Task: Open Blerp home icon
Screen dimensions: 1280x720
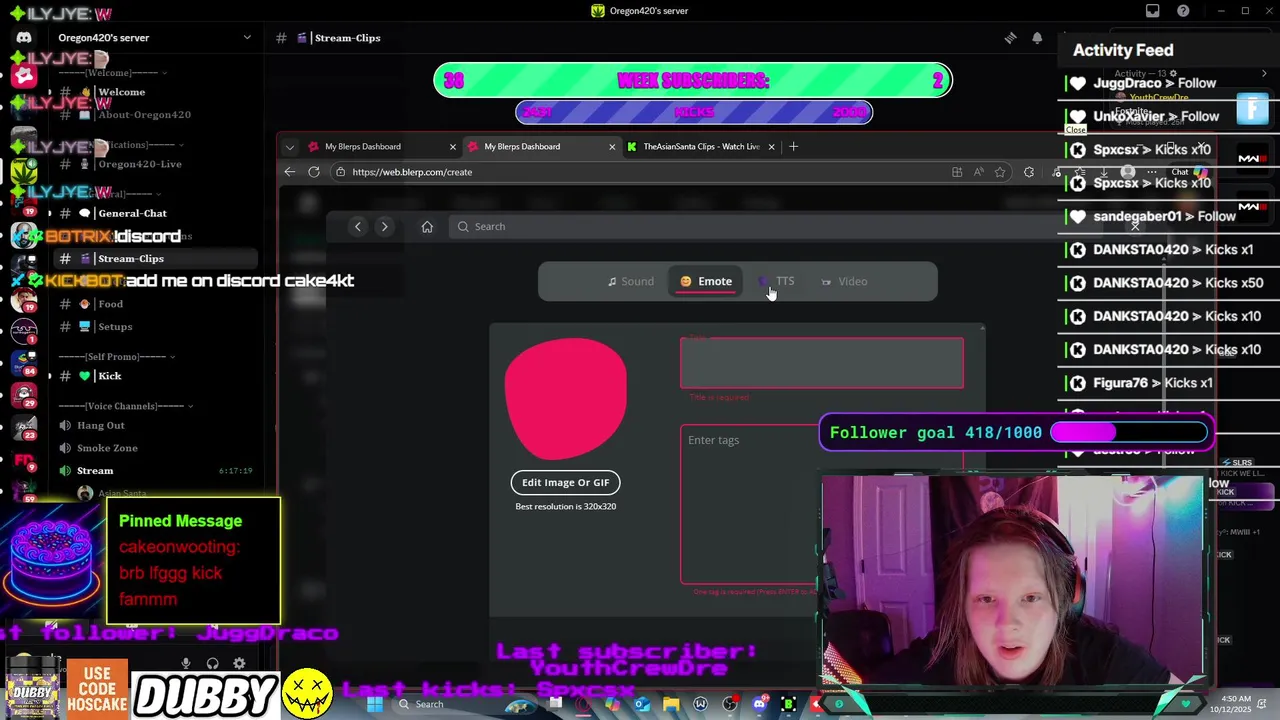Action: [x=427, y=227]
